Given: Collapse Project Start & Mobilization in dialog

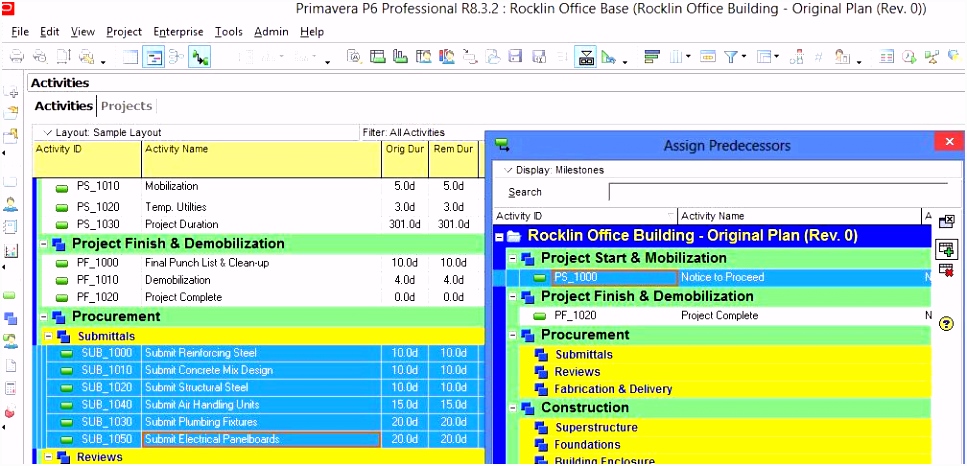Looking at the screenshot, I should 512,258.
